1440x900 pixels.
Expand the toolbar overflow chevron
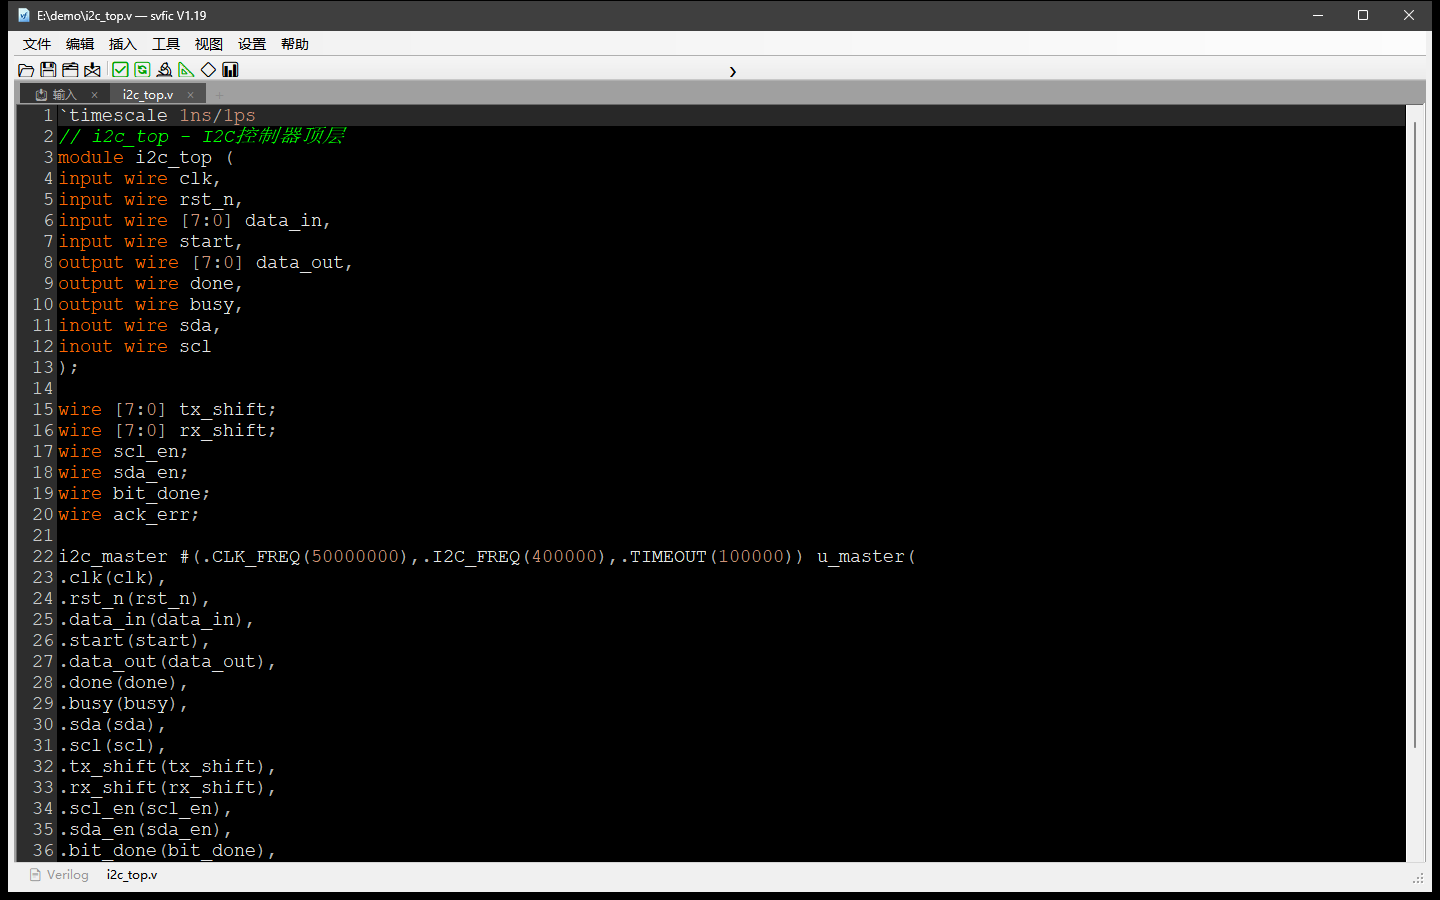[x=732, y=71]
